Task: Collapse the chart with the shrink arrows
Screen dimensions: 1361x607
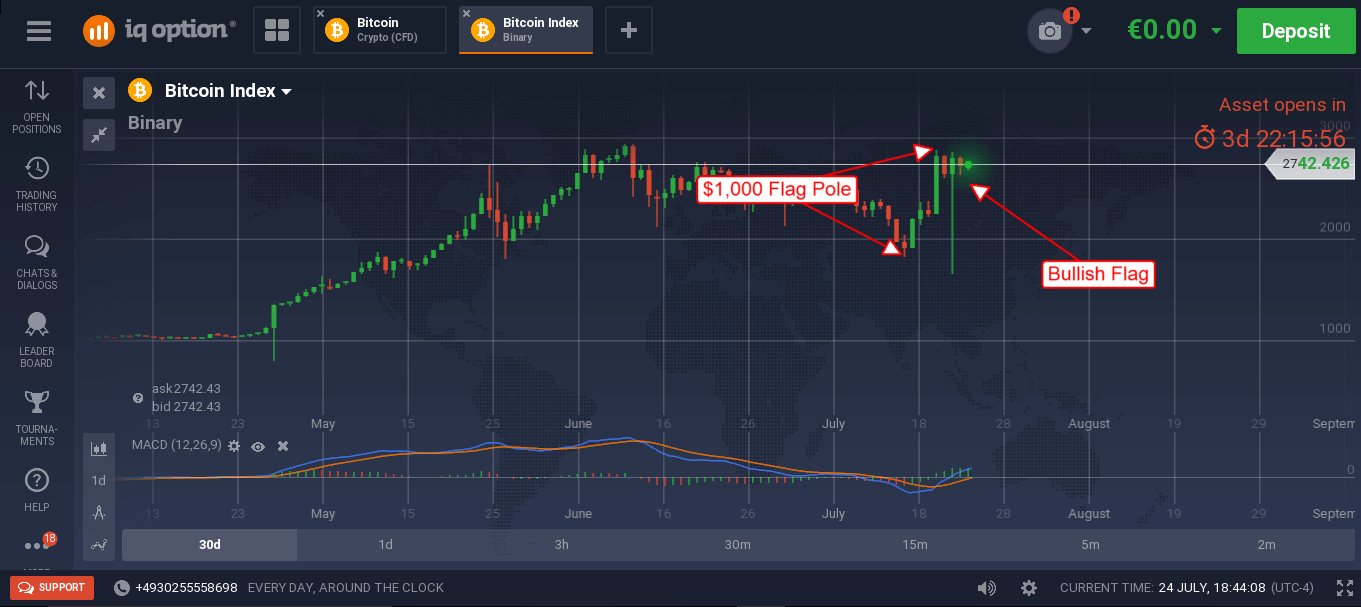Action: coord(99,134)
